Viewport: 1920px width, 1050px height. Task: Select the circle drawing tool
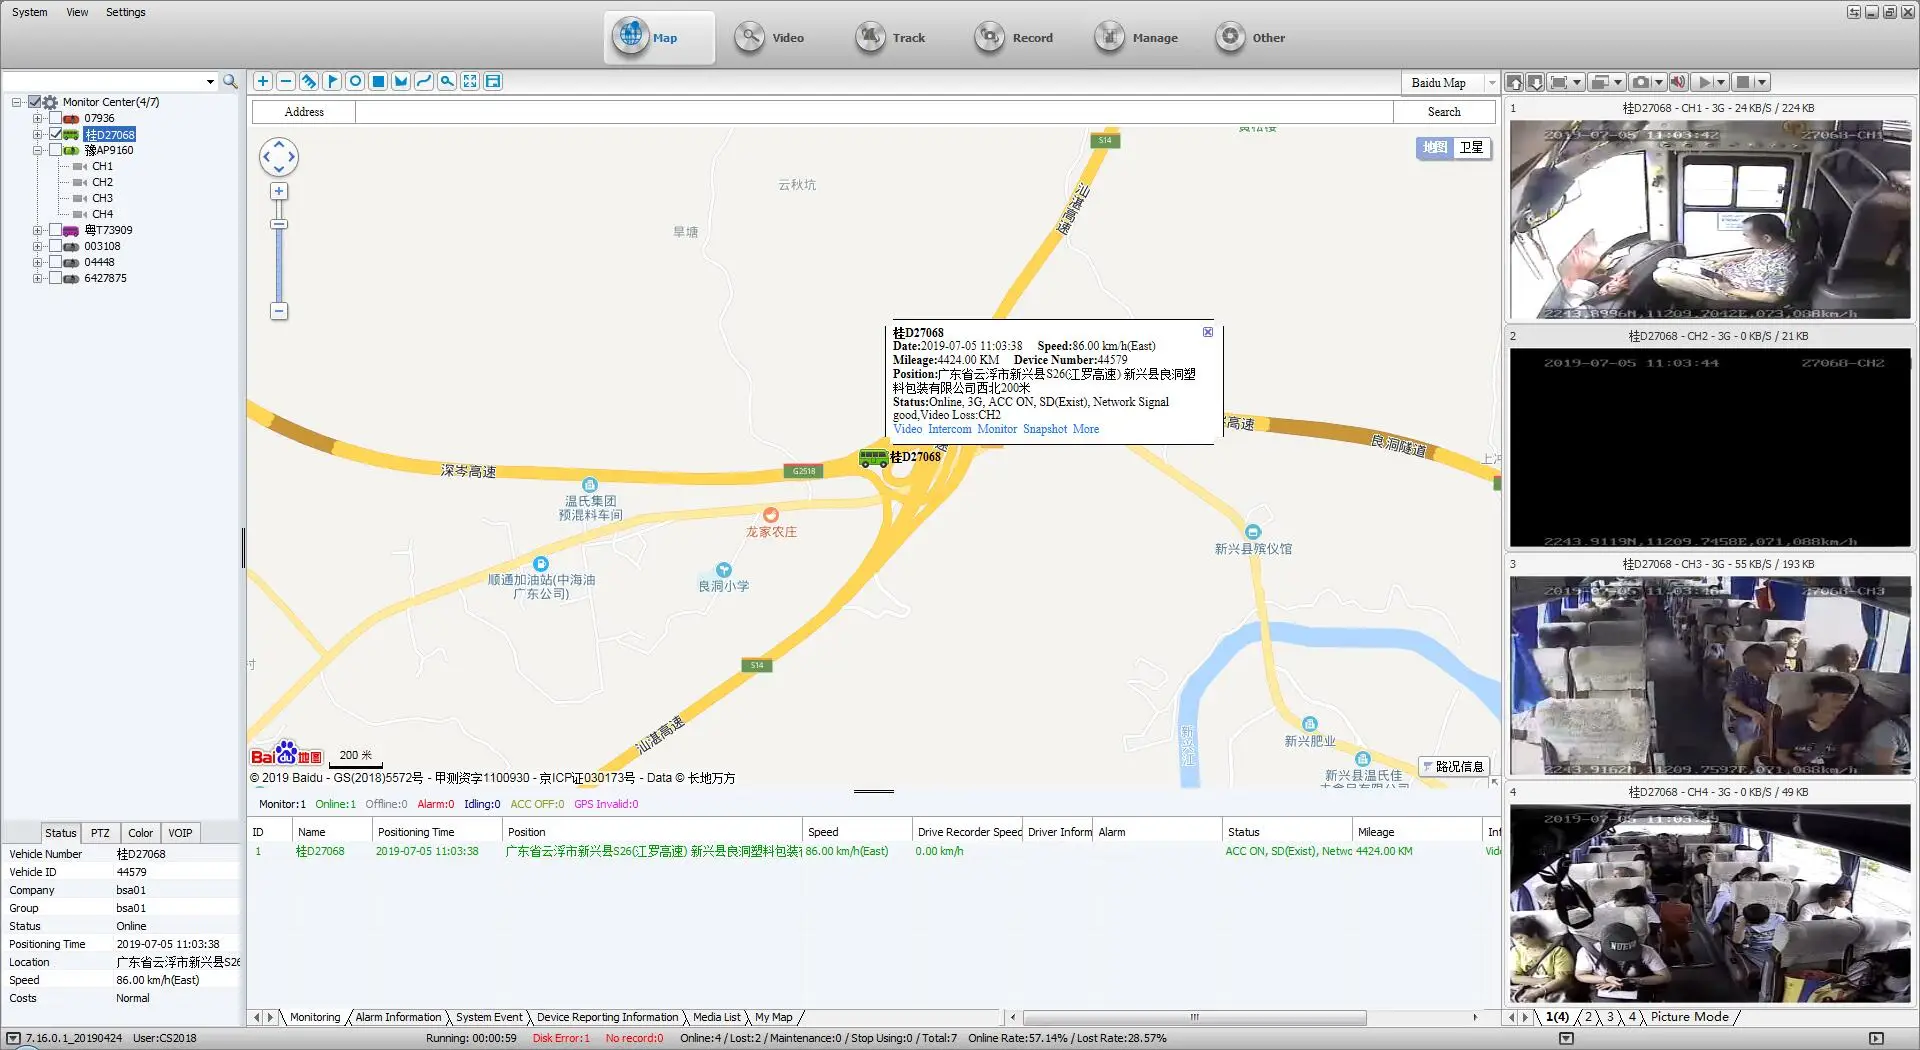[x=355, y=82]
